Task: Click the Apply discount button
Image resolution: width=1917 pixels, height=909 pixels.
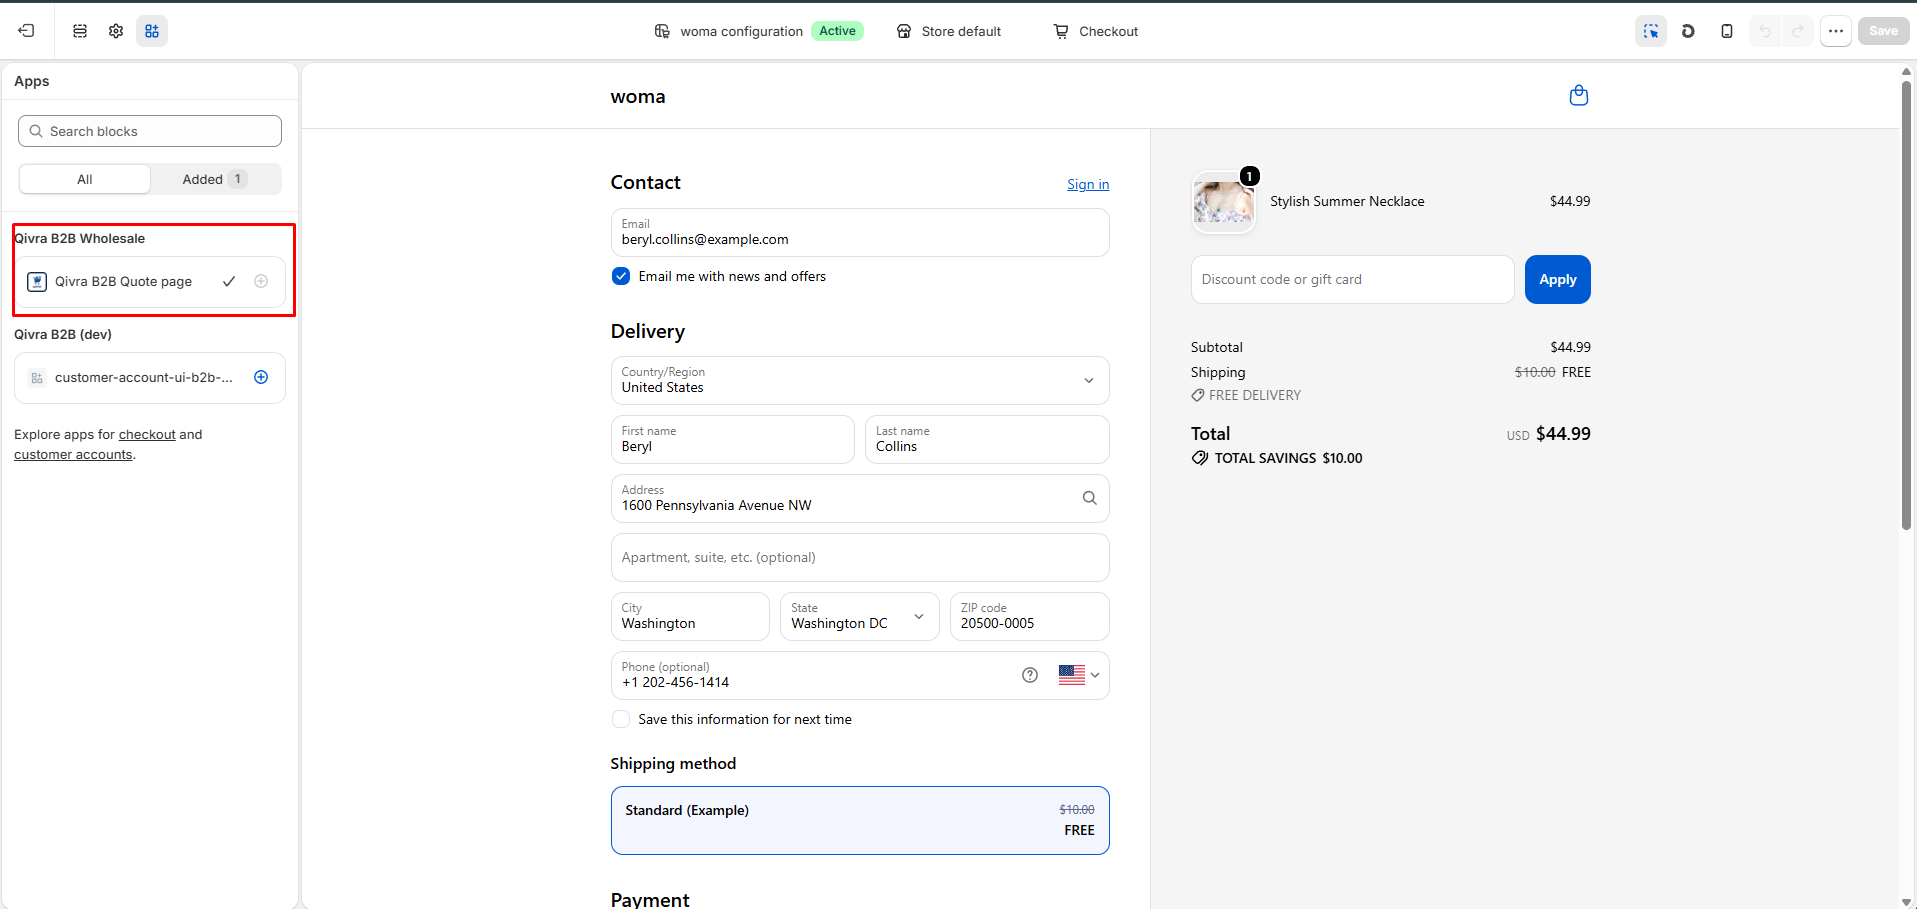Action: tap(1557, 279)
